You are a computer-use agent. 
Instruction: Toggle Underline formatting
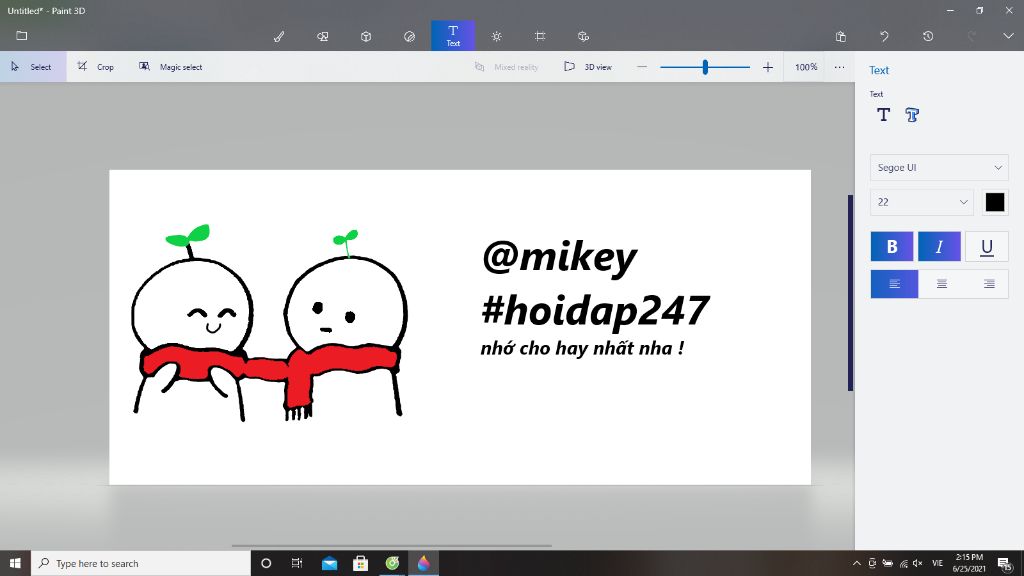coord(987,246)
